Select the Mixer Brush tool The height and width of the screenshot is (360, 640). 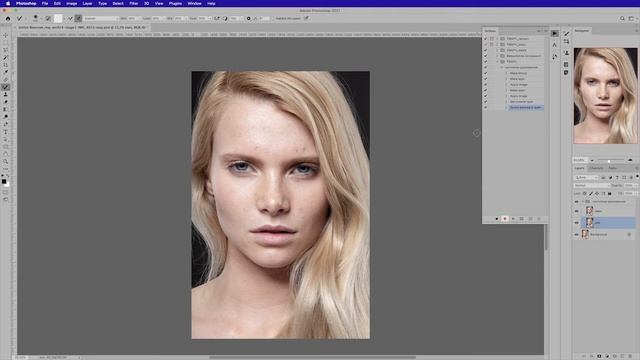5,87
